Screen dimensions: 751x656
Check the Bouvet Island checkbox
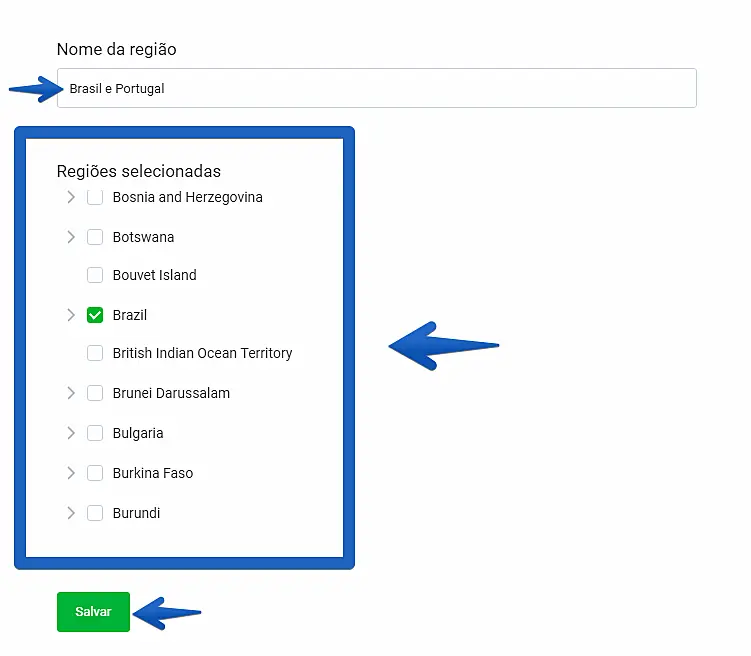pyautogui.click(x=95, y=275)
